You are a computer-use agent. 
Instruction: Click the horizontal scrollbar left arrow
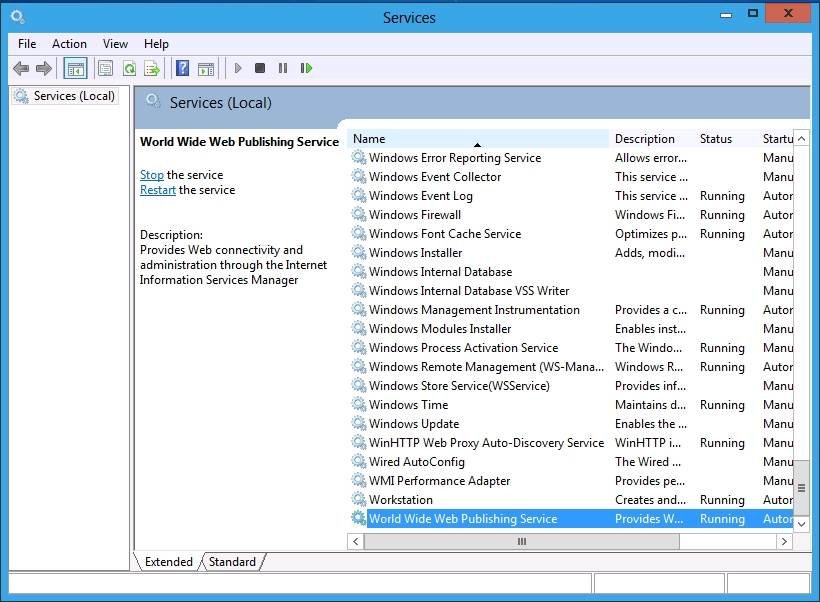click(x=356, y=541)
